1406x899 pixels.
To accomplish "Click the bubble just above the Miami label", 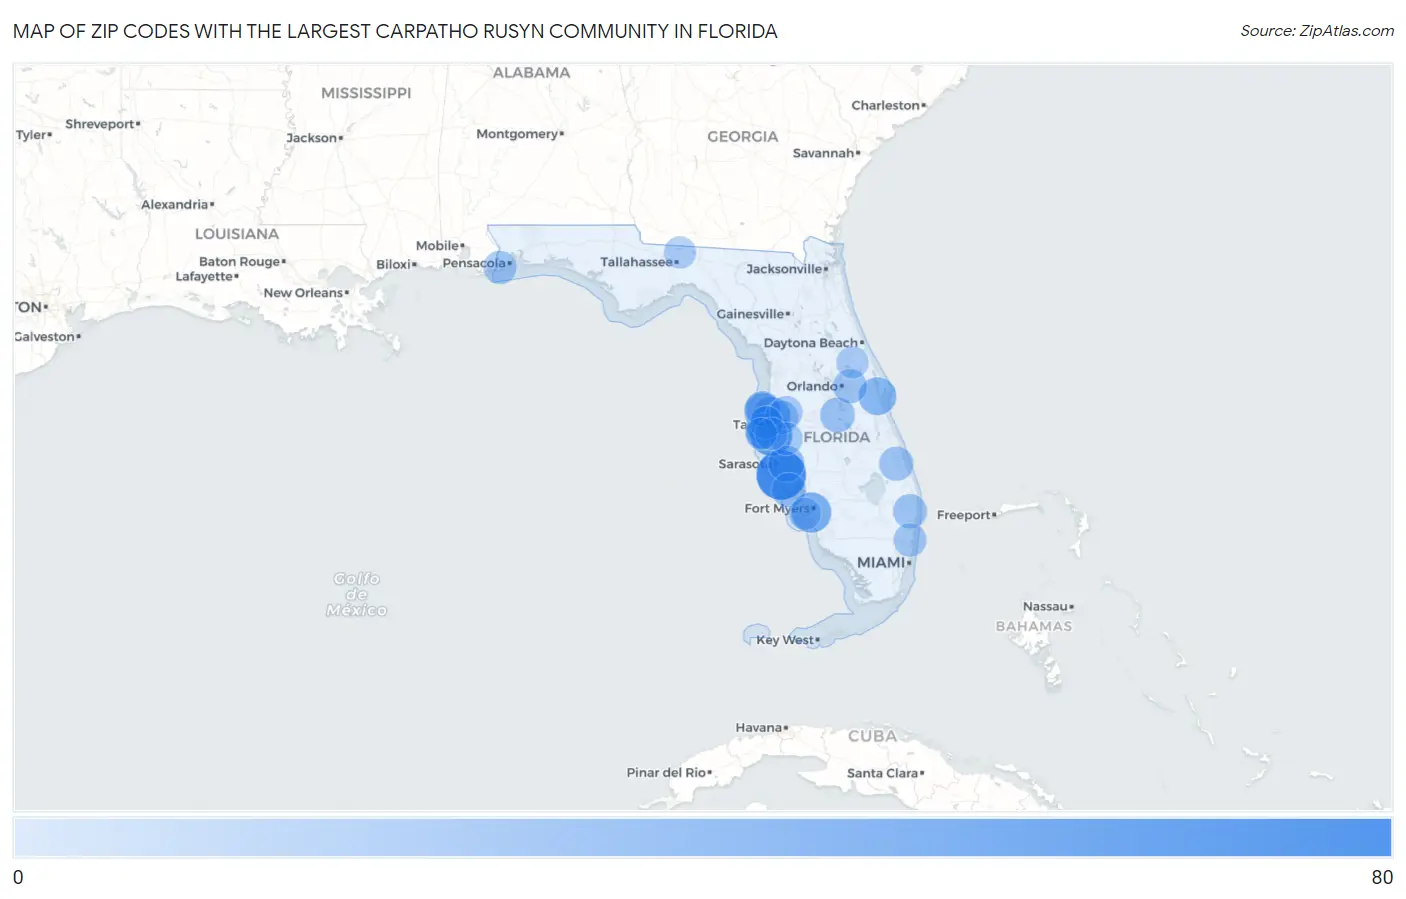I will (x=909, y=541).
